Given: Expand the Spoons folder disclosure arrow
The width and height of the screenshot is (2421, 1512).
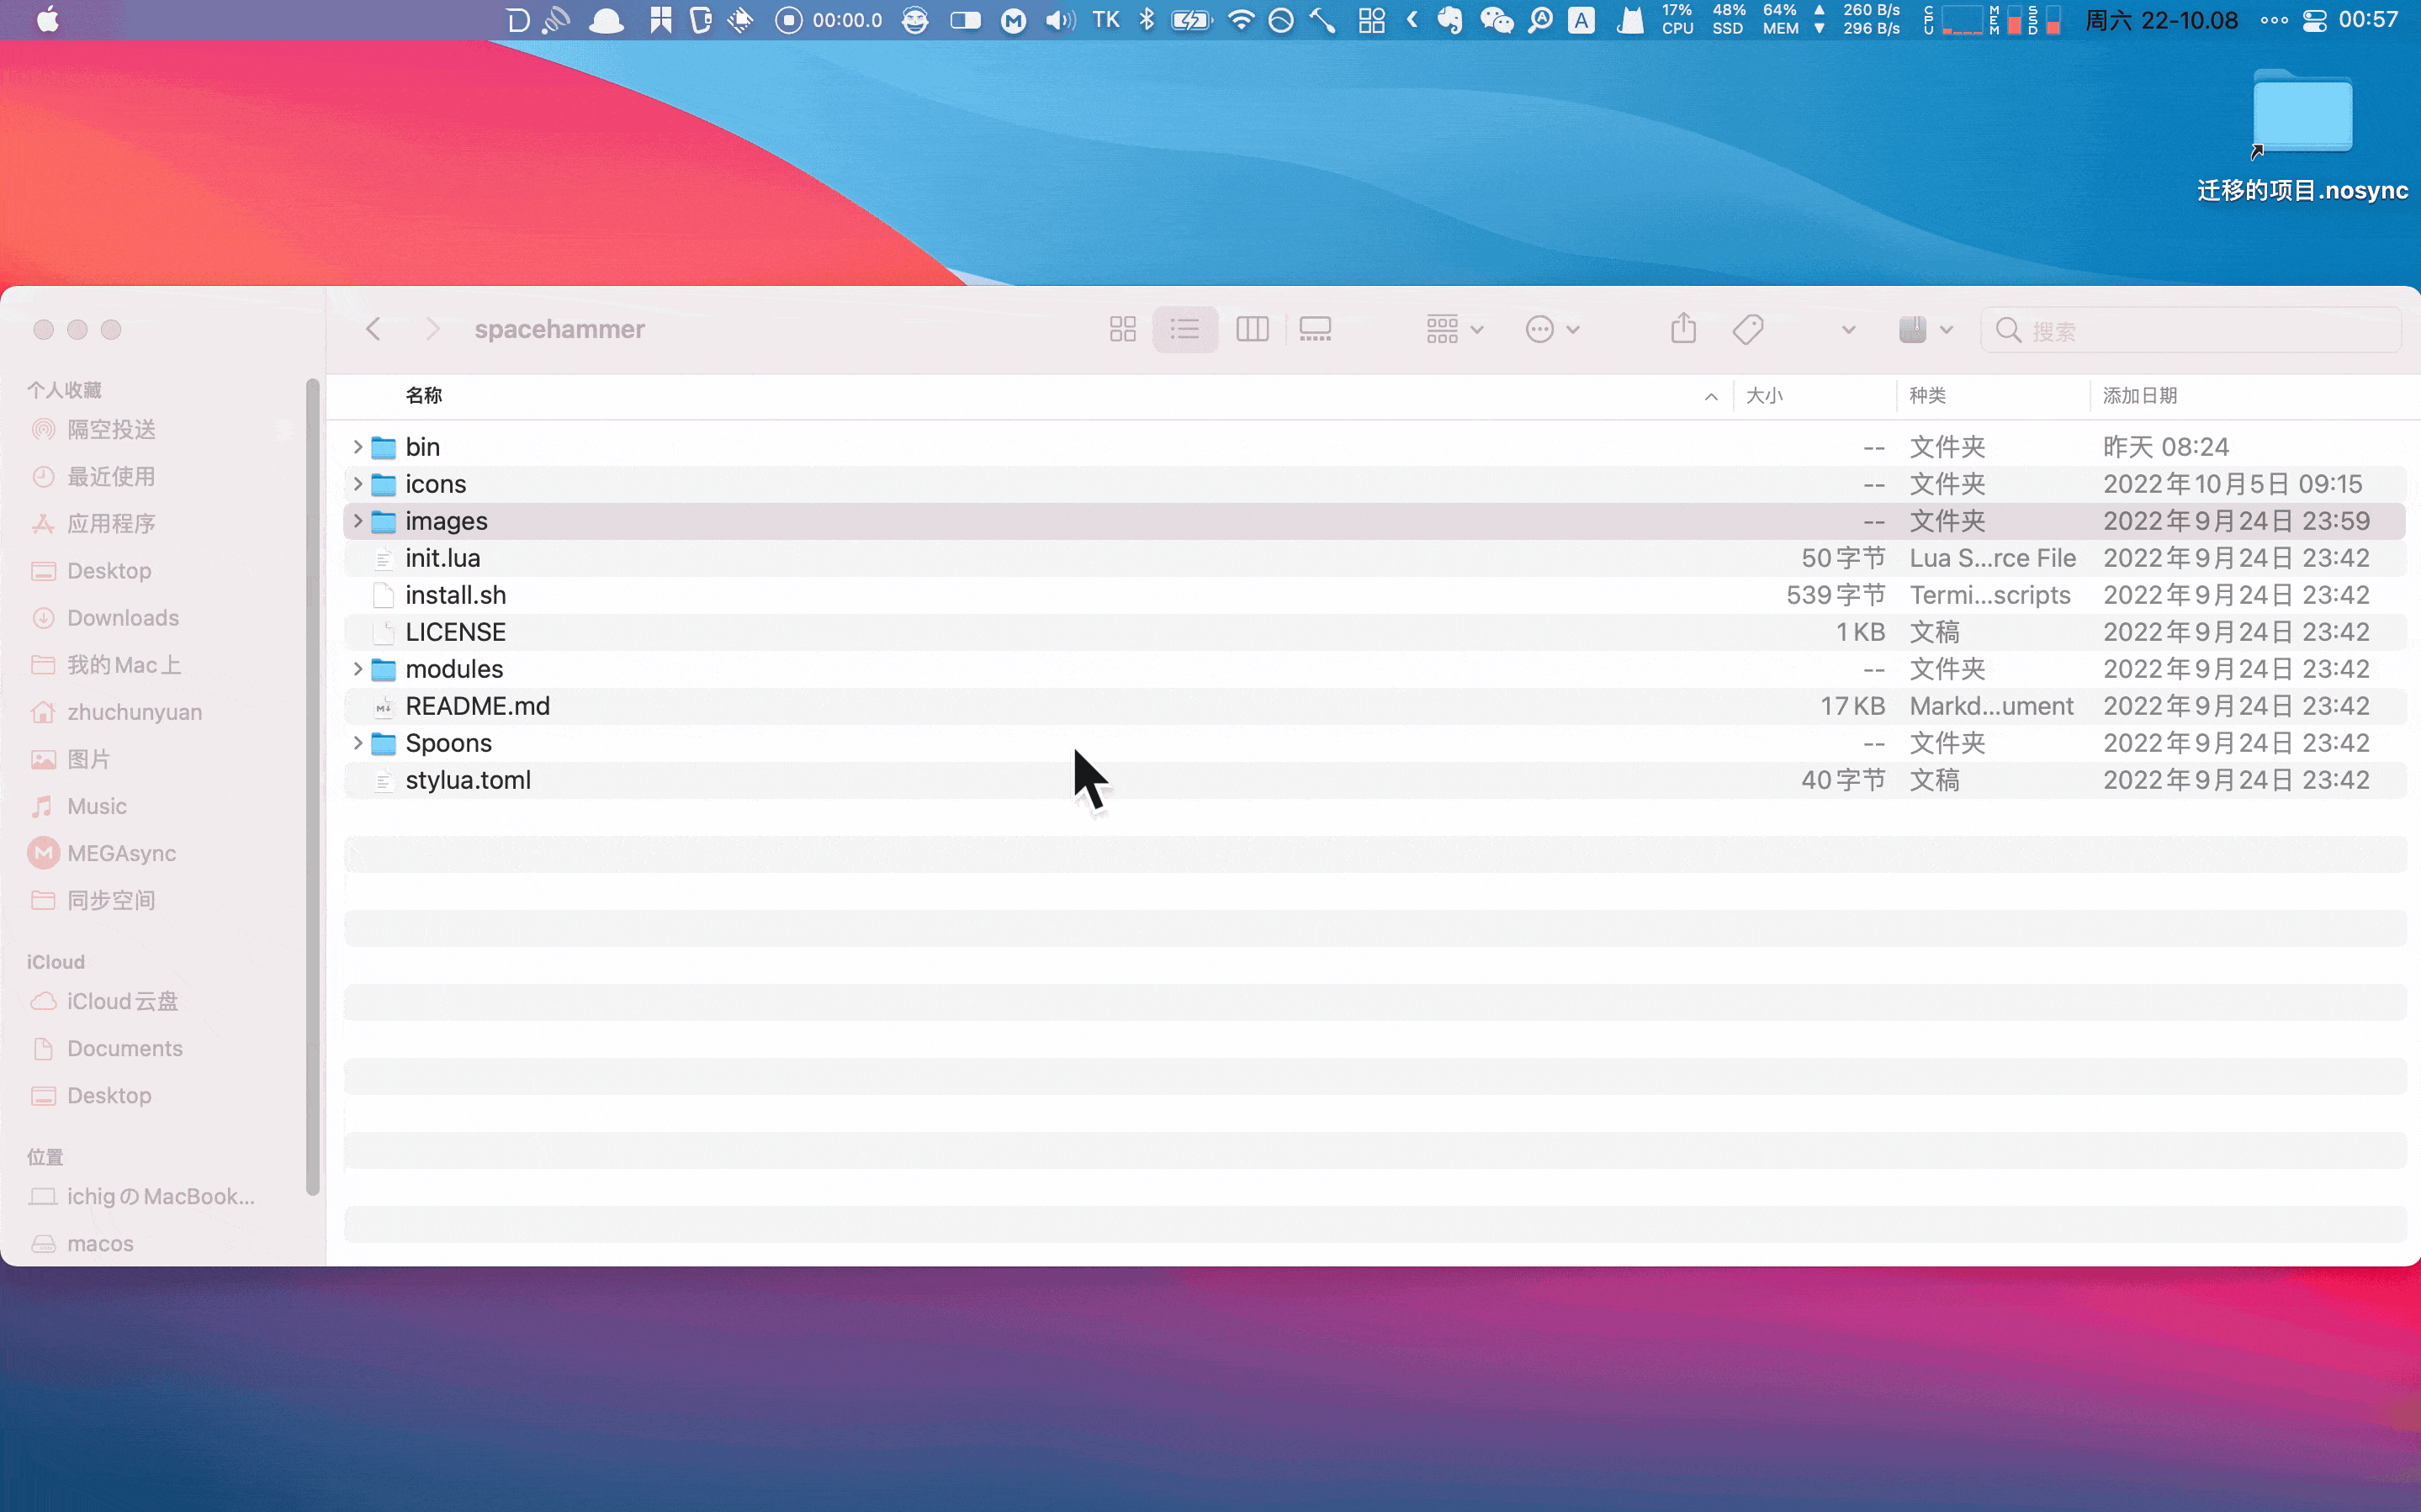Looking at the screenshot, I should pos(357,743).
